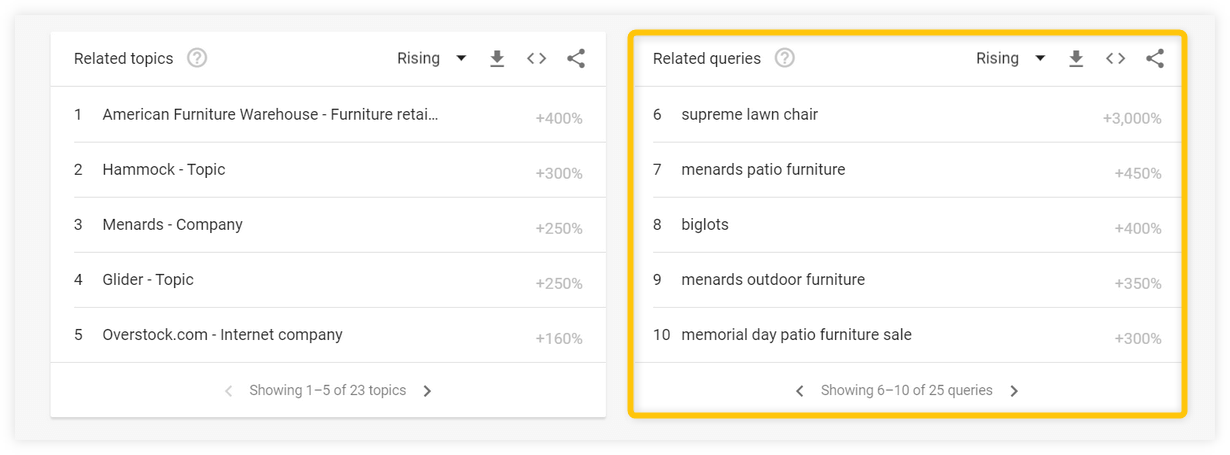Viewport: 1230px width, 455px height.
Task: Expand Rising dropdown in Related queries
Action: pyautogui.click(x=1011, y=58)
